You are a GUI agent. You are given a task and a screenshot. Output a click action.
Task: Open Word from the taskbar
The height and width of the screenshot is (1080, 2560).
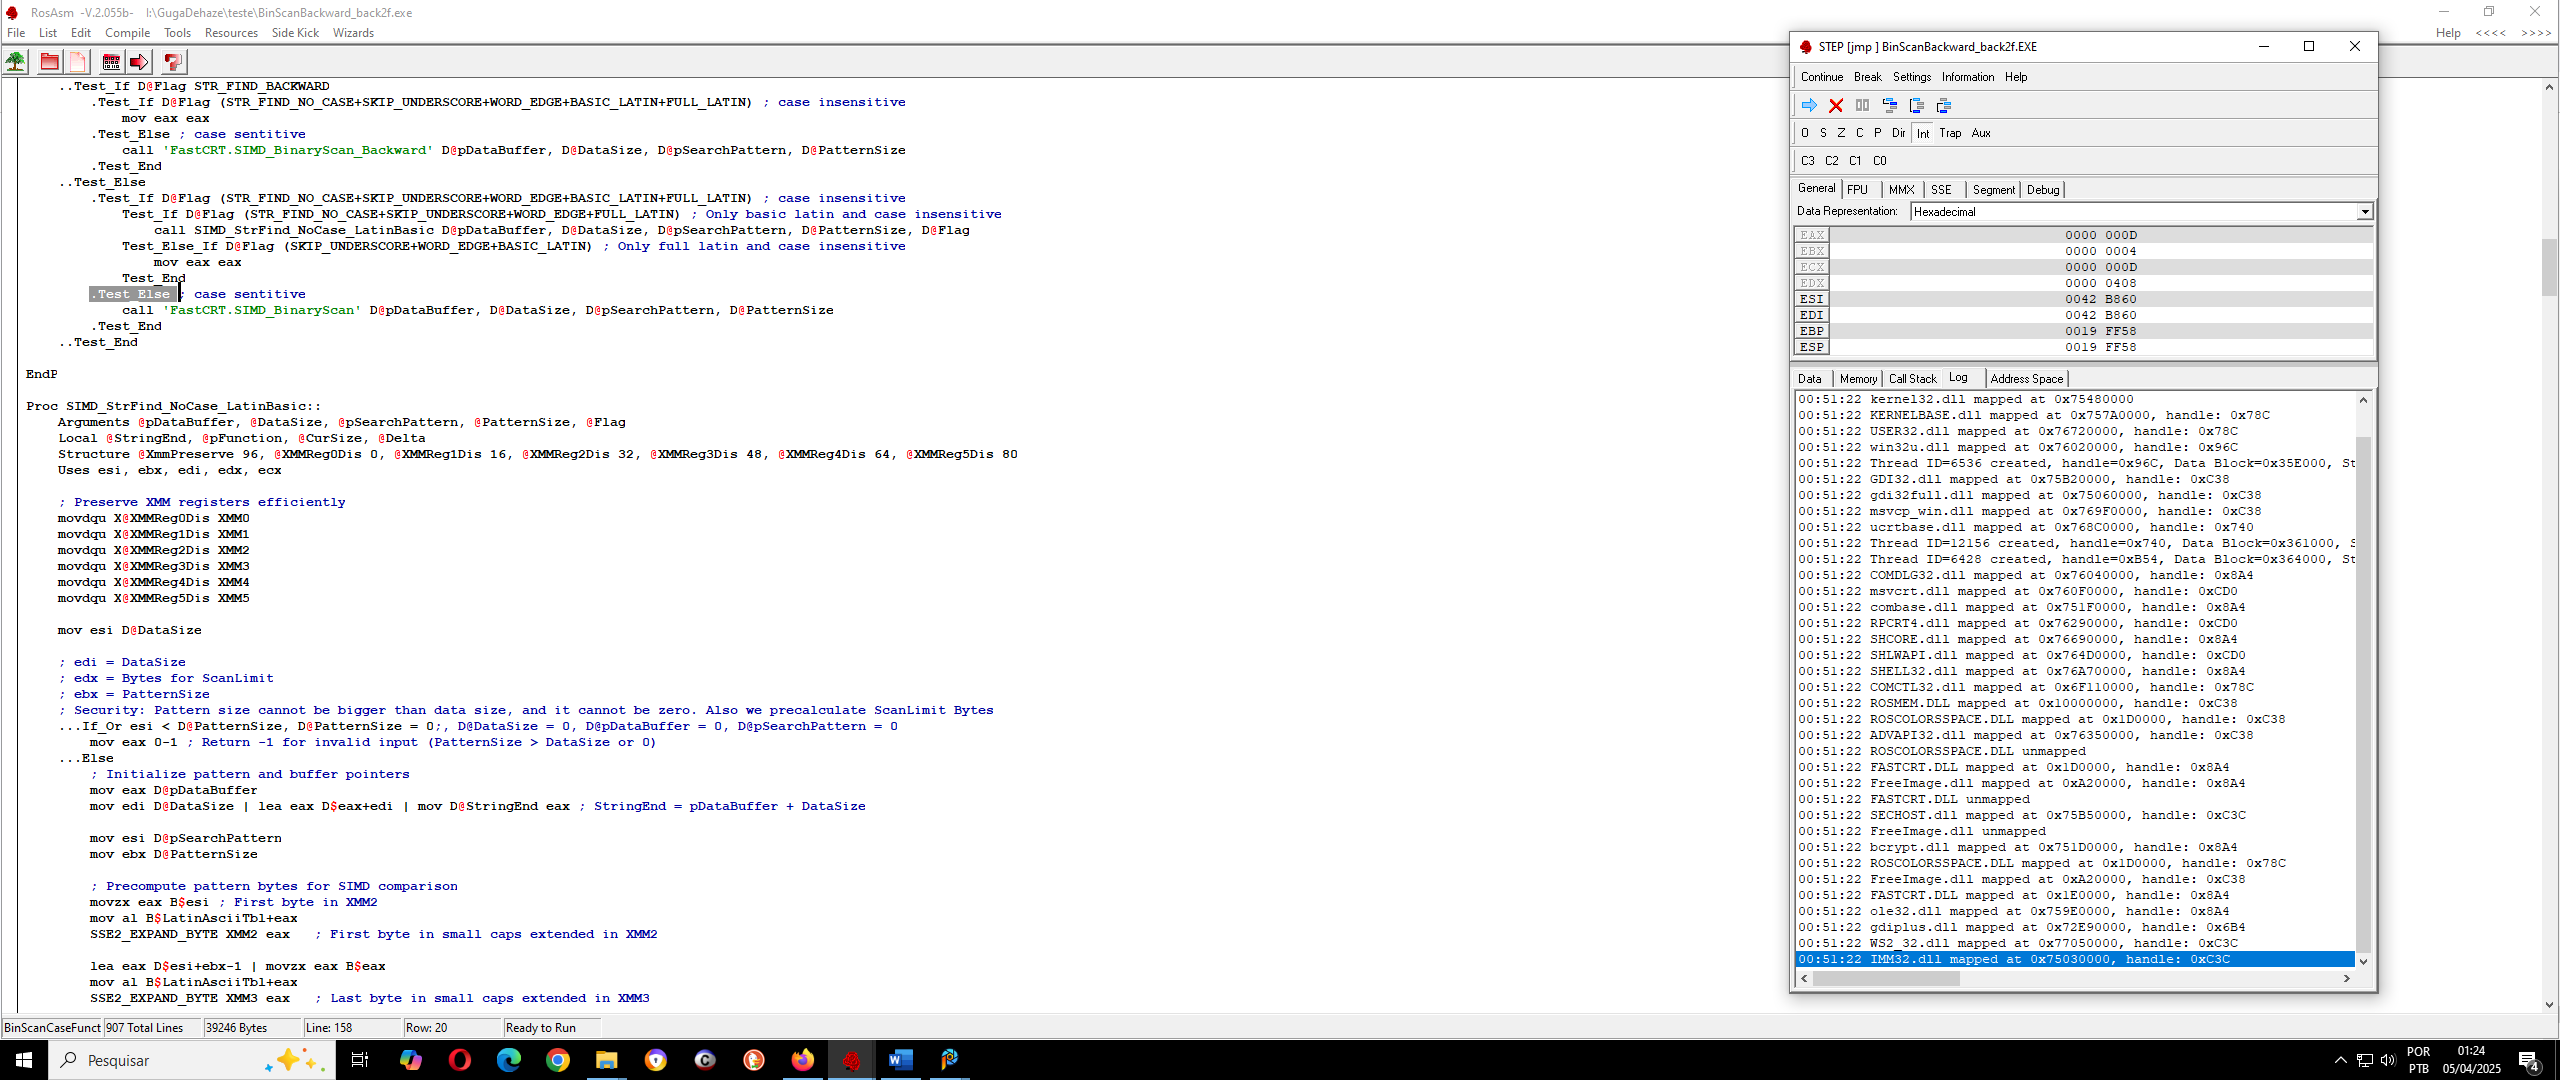[x=900, y=1060]
